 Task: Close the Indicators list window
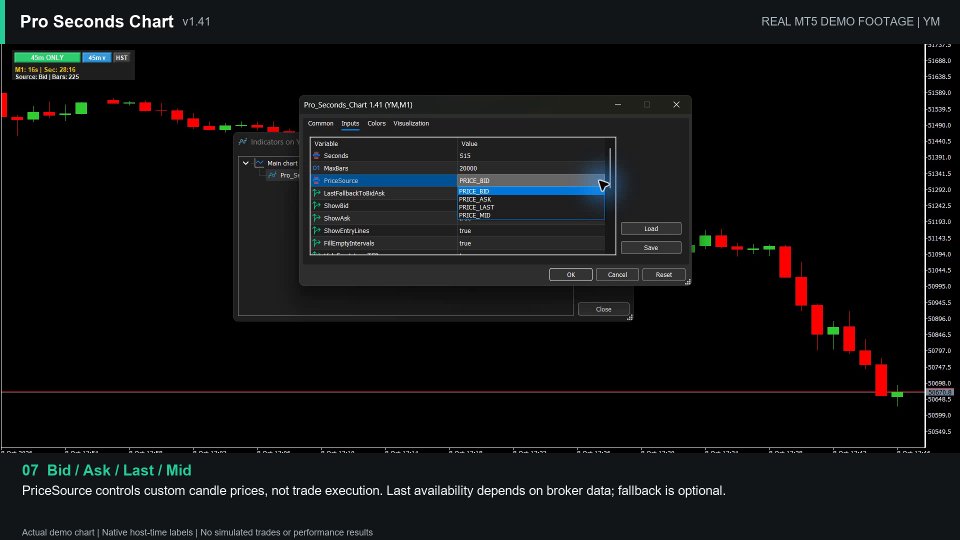[604, 309]
